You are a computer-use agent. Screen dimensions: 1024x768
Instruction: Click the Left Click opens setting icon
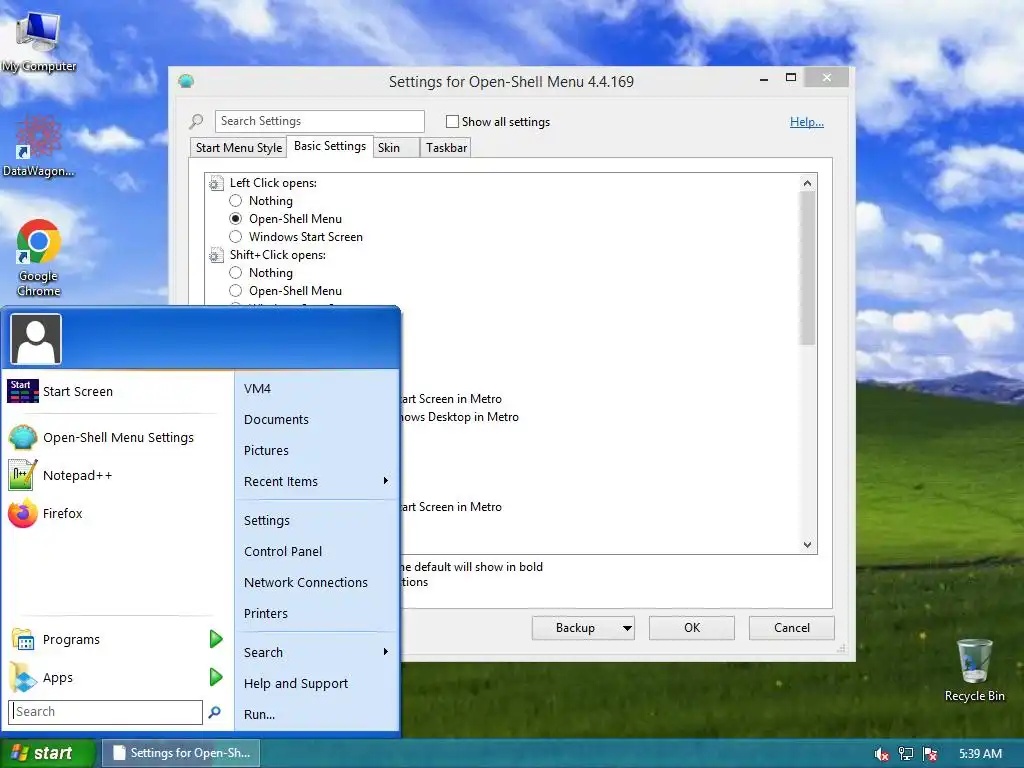pos(216,184)
